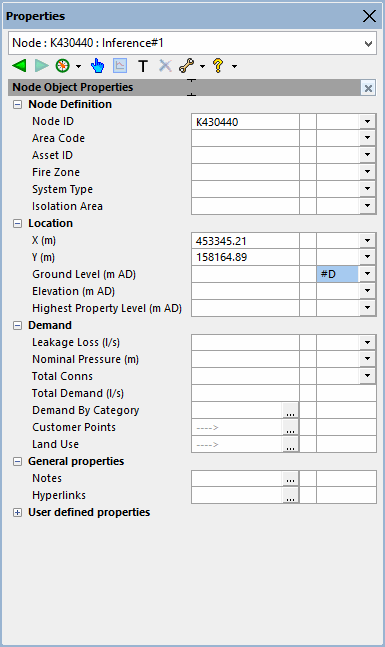385x647 pixels.
Task: Select the System Type label
Action: [x=62, y=189]
